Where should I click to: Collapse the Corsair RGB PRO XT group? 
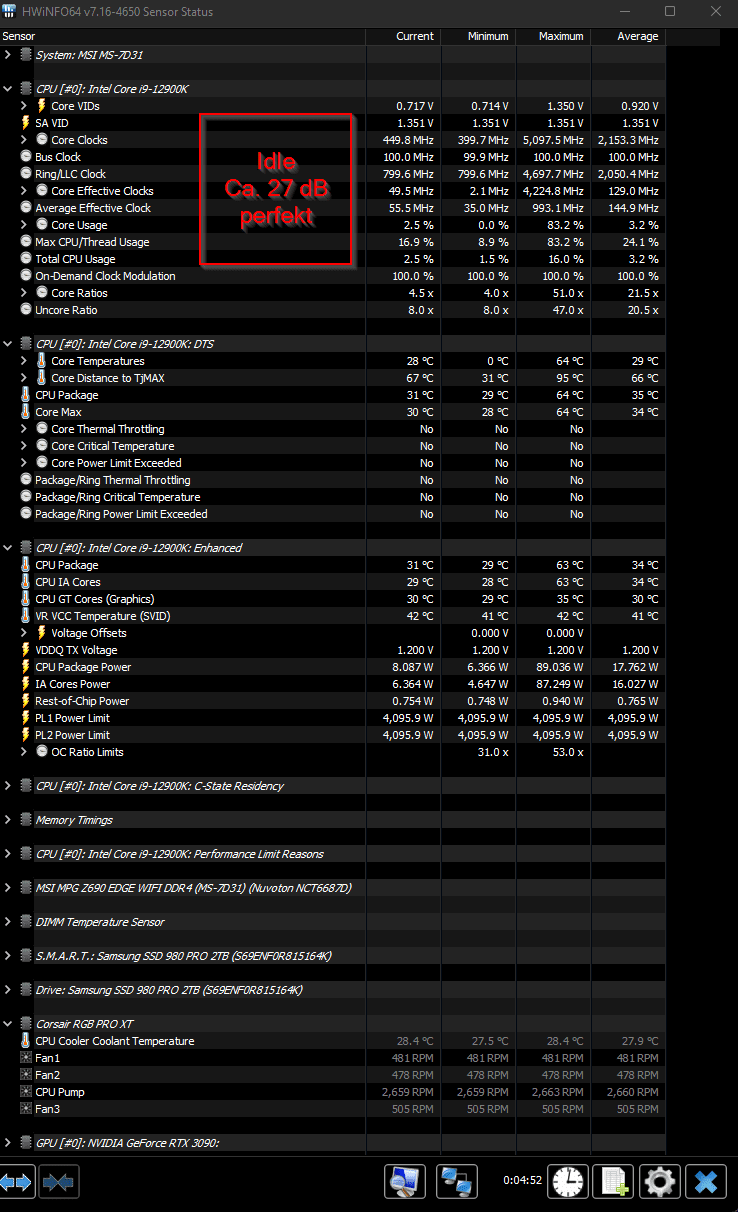[8, 1024]
